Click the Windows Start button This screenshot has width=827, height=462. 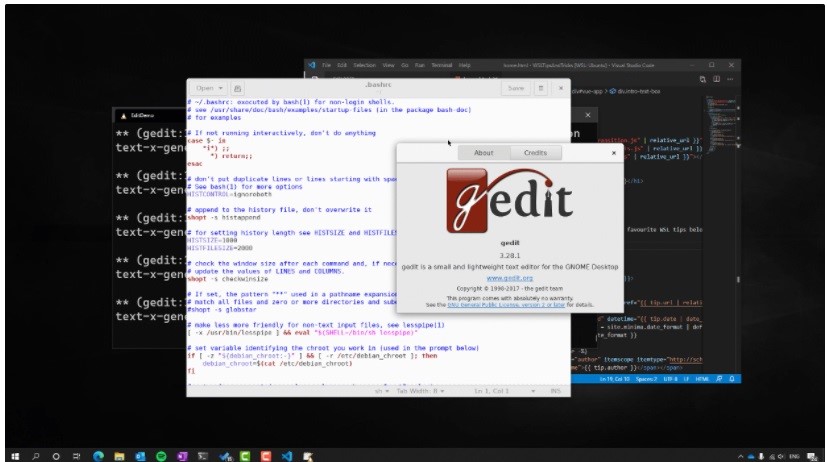click(14, 455)
